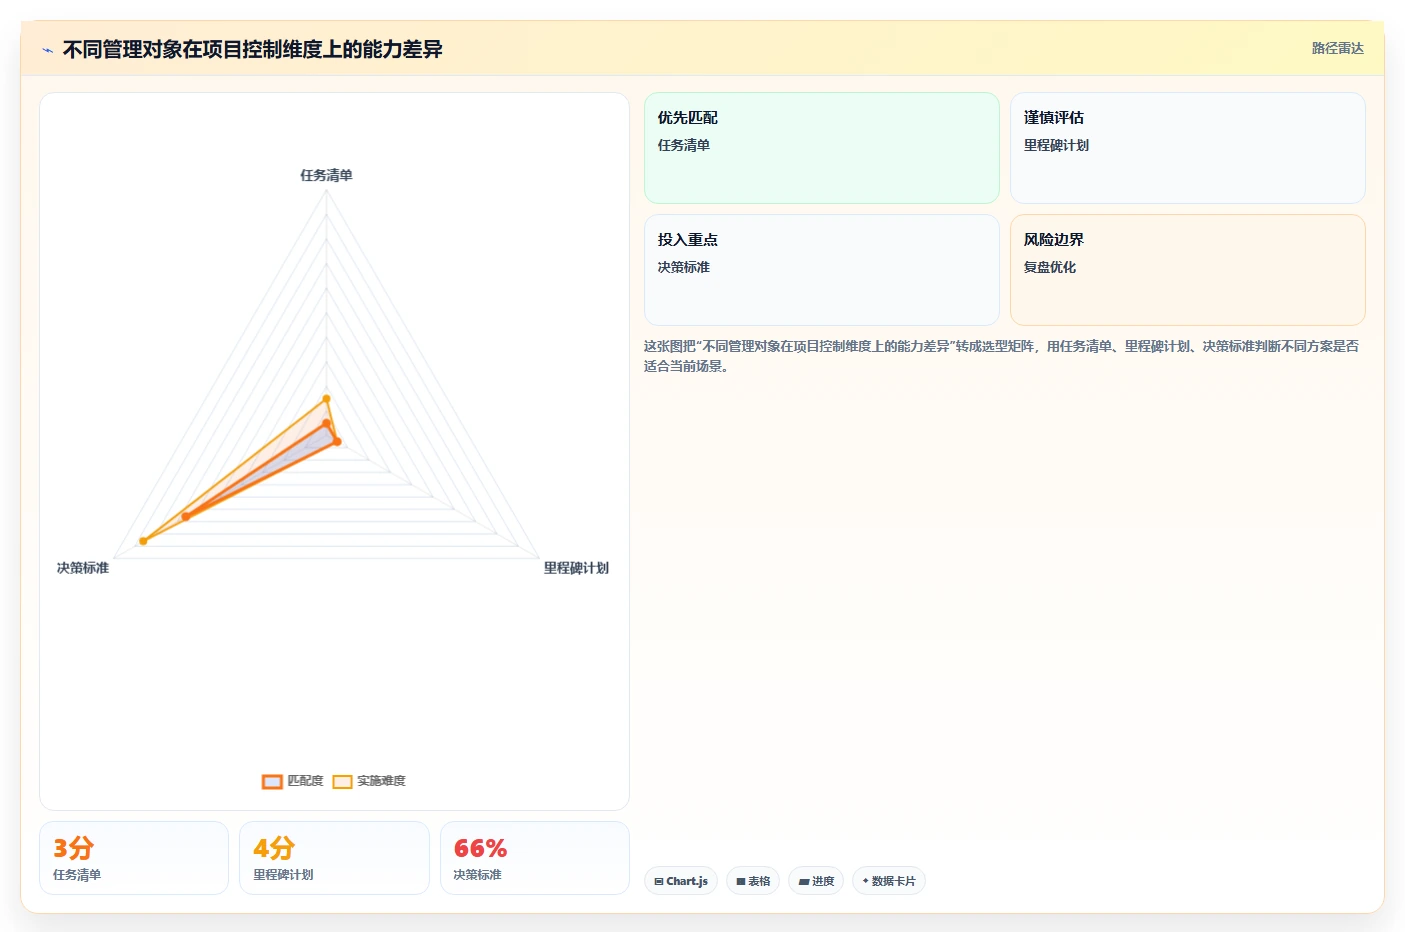Viewport: 1405px width, 932px height.
Task: Click 任务清单 text in the 优先匹配 card
Action: tap(684, 145)
